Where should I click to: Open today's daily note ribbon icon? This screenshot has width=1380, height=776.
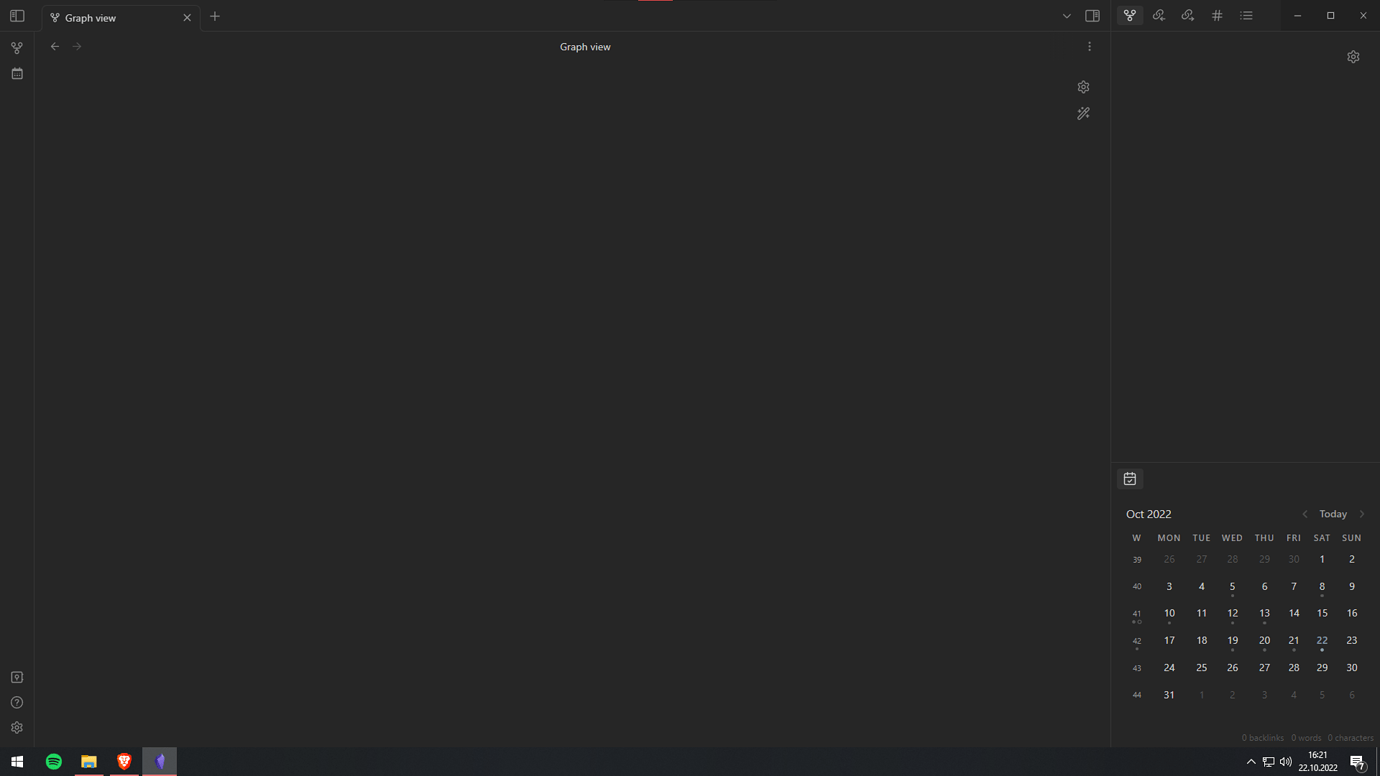[17, 74]
